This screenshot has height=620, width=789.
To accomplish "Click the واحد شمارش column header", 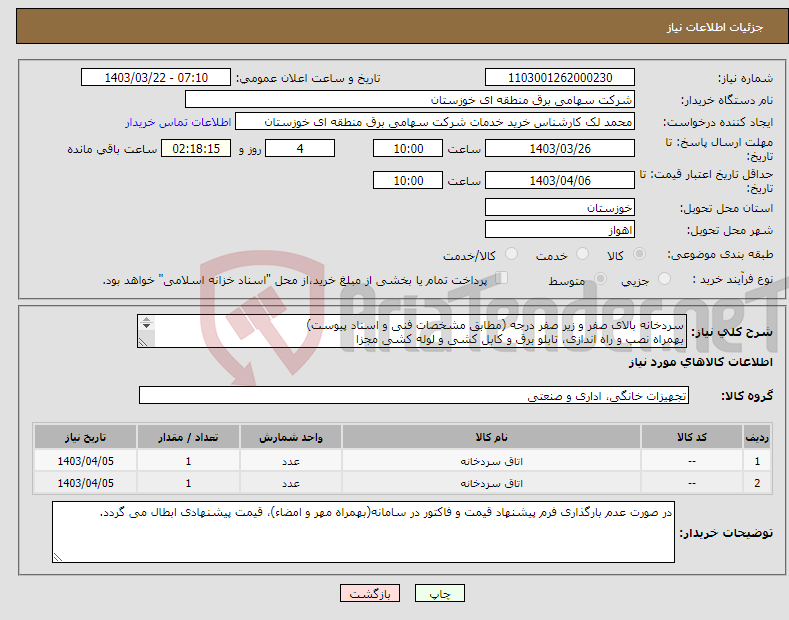I will coord(291,437).
